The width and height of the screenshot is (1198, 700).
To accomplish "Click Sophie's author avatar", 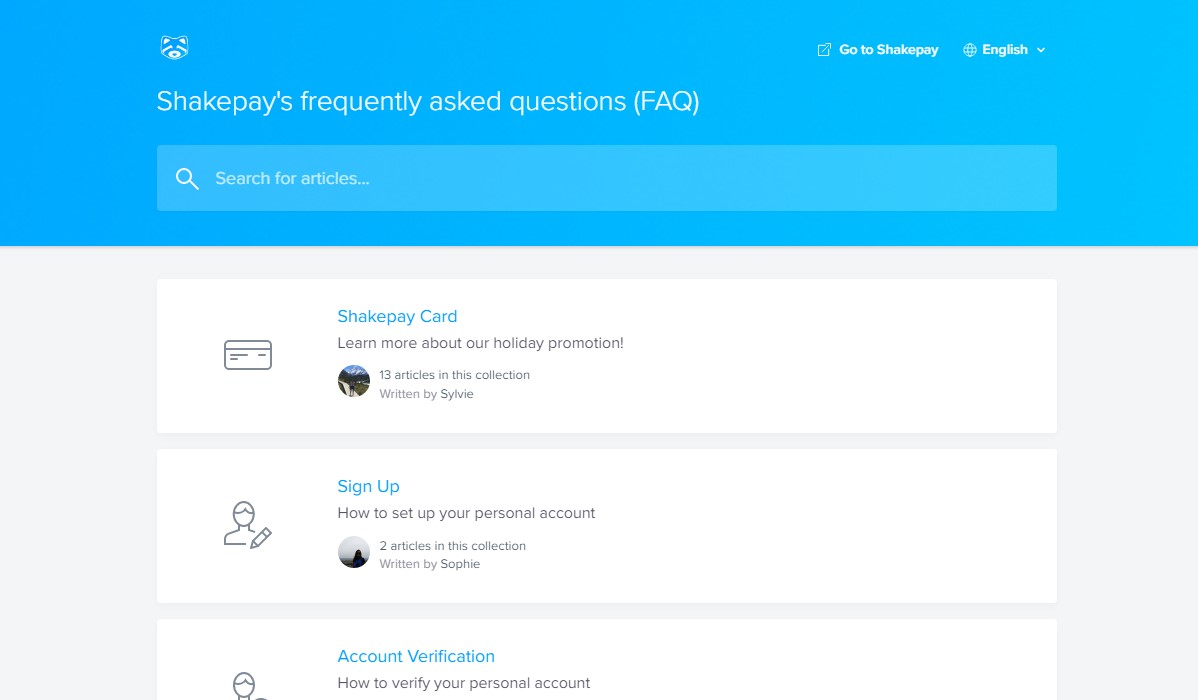I will (x=354, y=552).
